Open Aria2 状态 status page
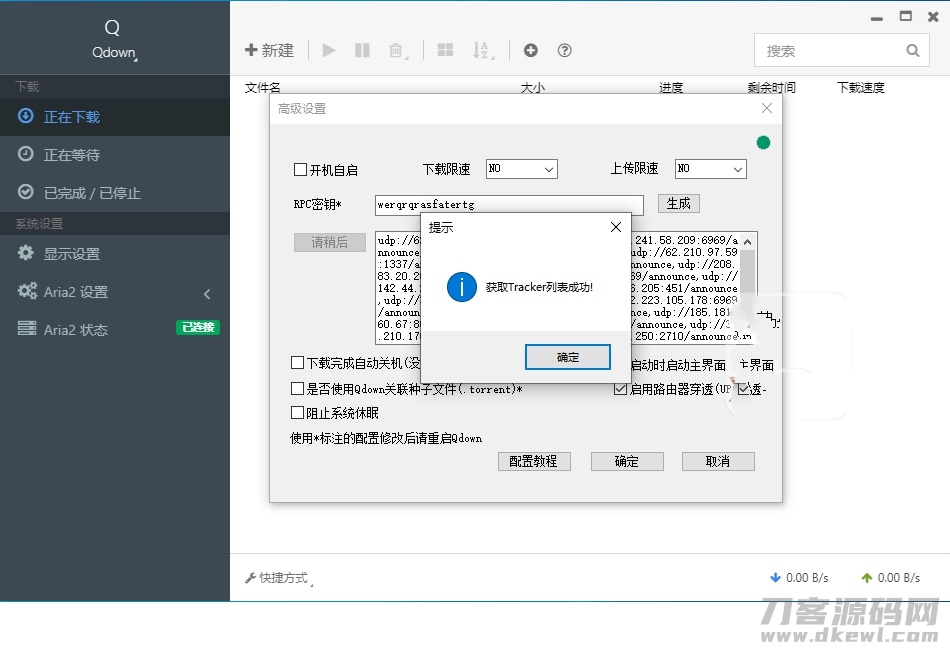 (115, 329)
